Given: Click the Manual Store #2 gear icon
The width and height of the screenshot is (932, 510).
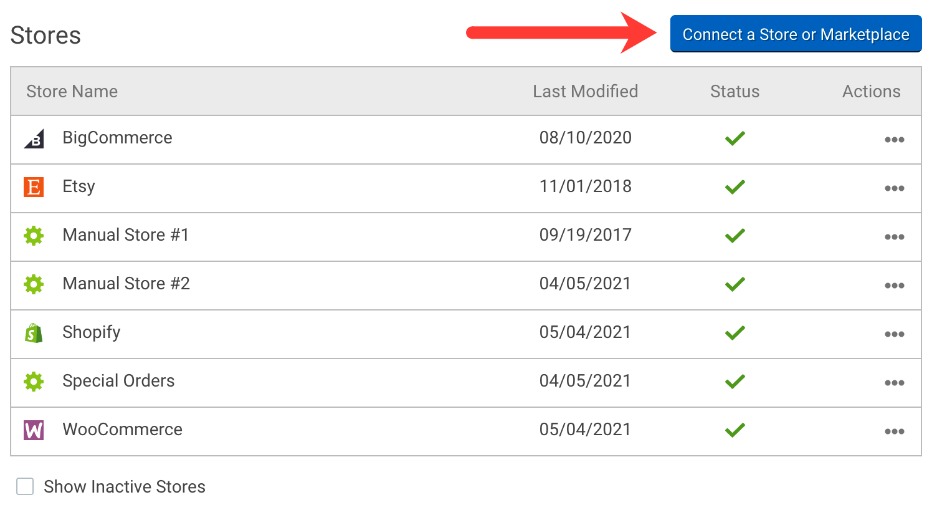Looking at the screenshot, I should (x=34, y=284).
